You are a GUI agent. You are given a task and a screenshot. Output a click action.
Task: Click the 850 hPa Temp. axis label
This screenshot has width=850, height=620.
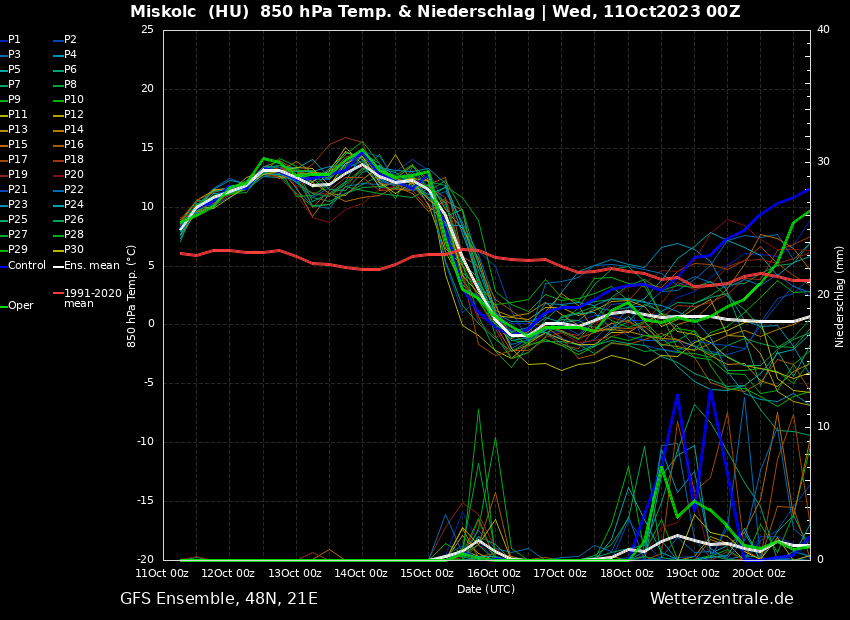click(x=132, y=296)
